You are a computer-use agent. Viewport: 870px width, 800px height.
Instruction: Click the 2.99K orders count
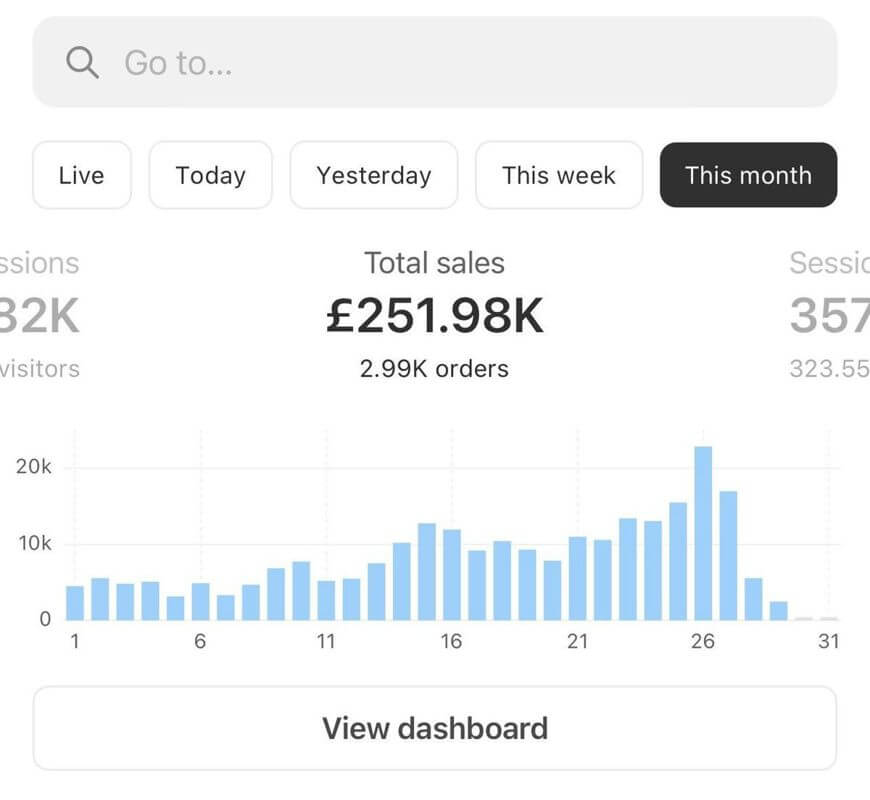434,368
